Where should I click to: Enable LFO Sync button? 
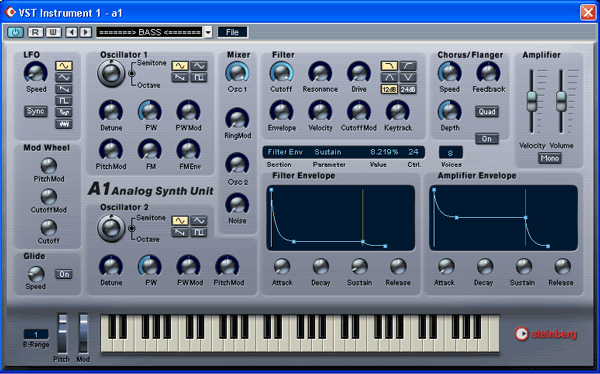36,111
